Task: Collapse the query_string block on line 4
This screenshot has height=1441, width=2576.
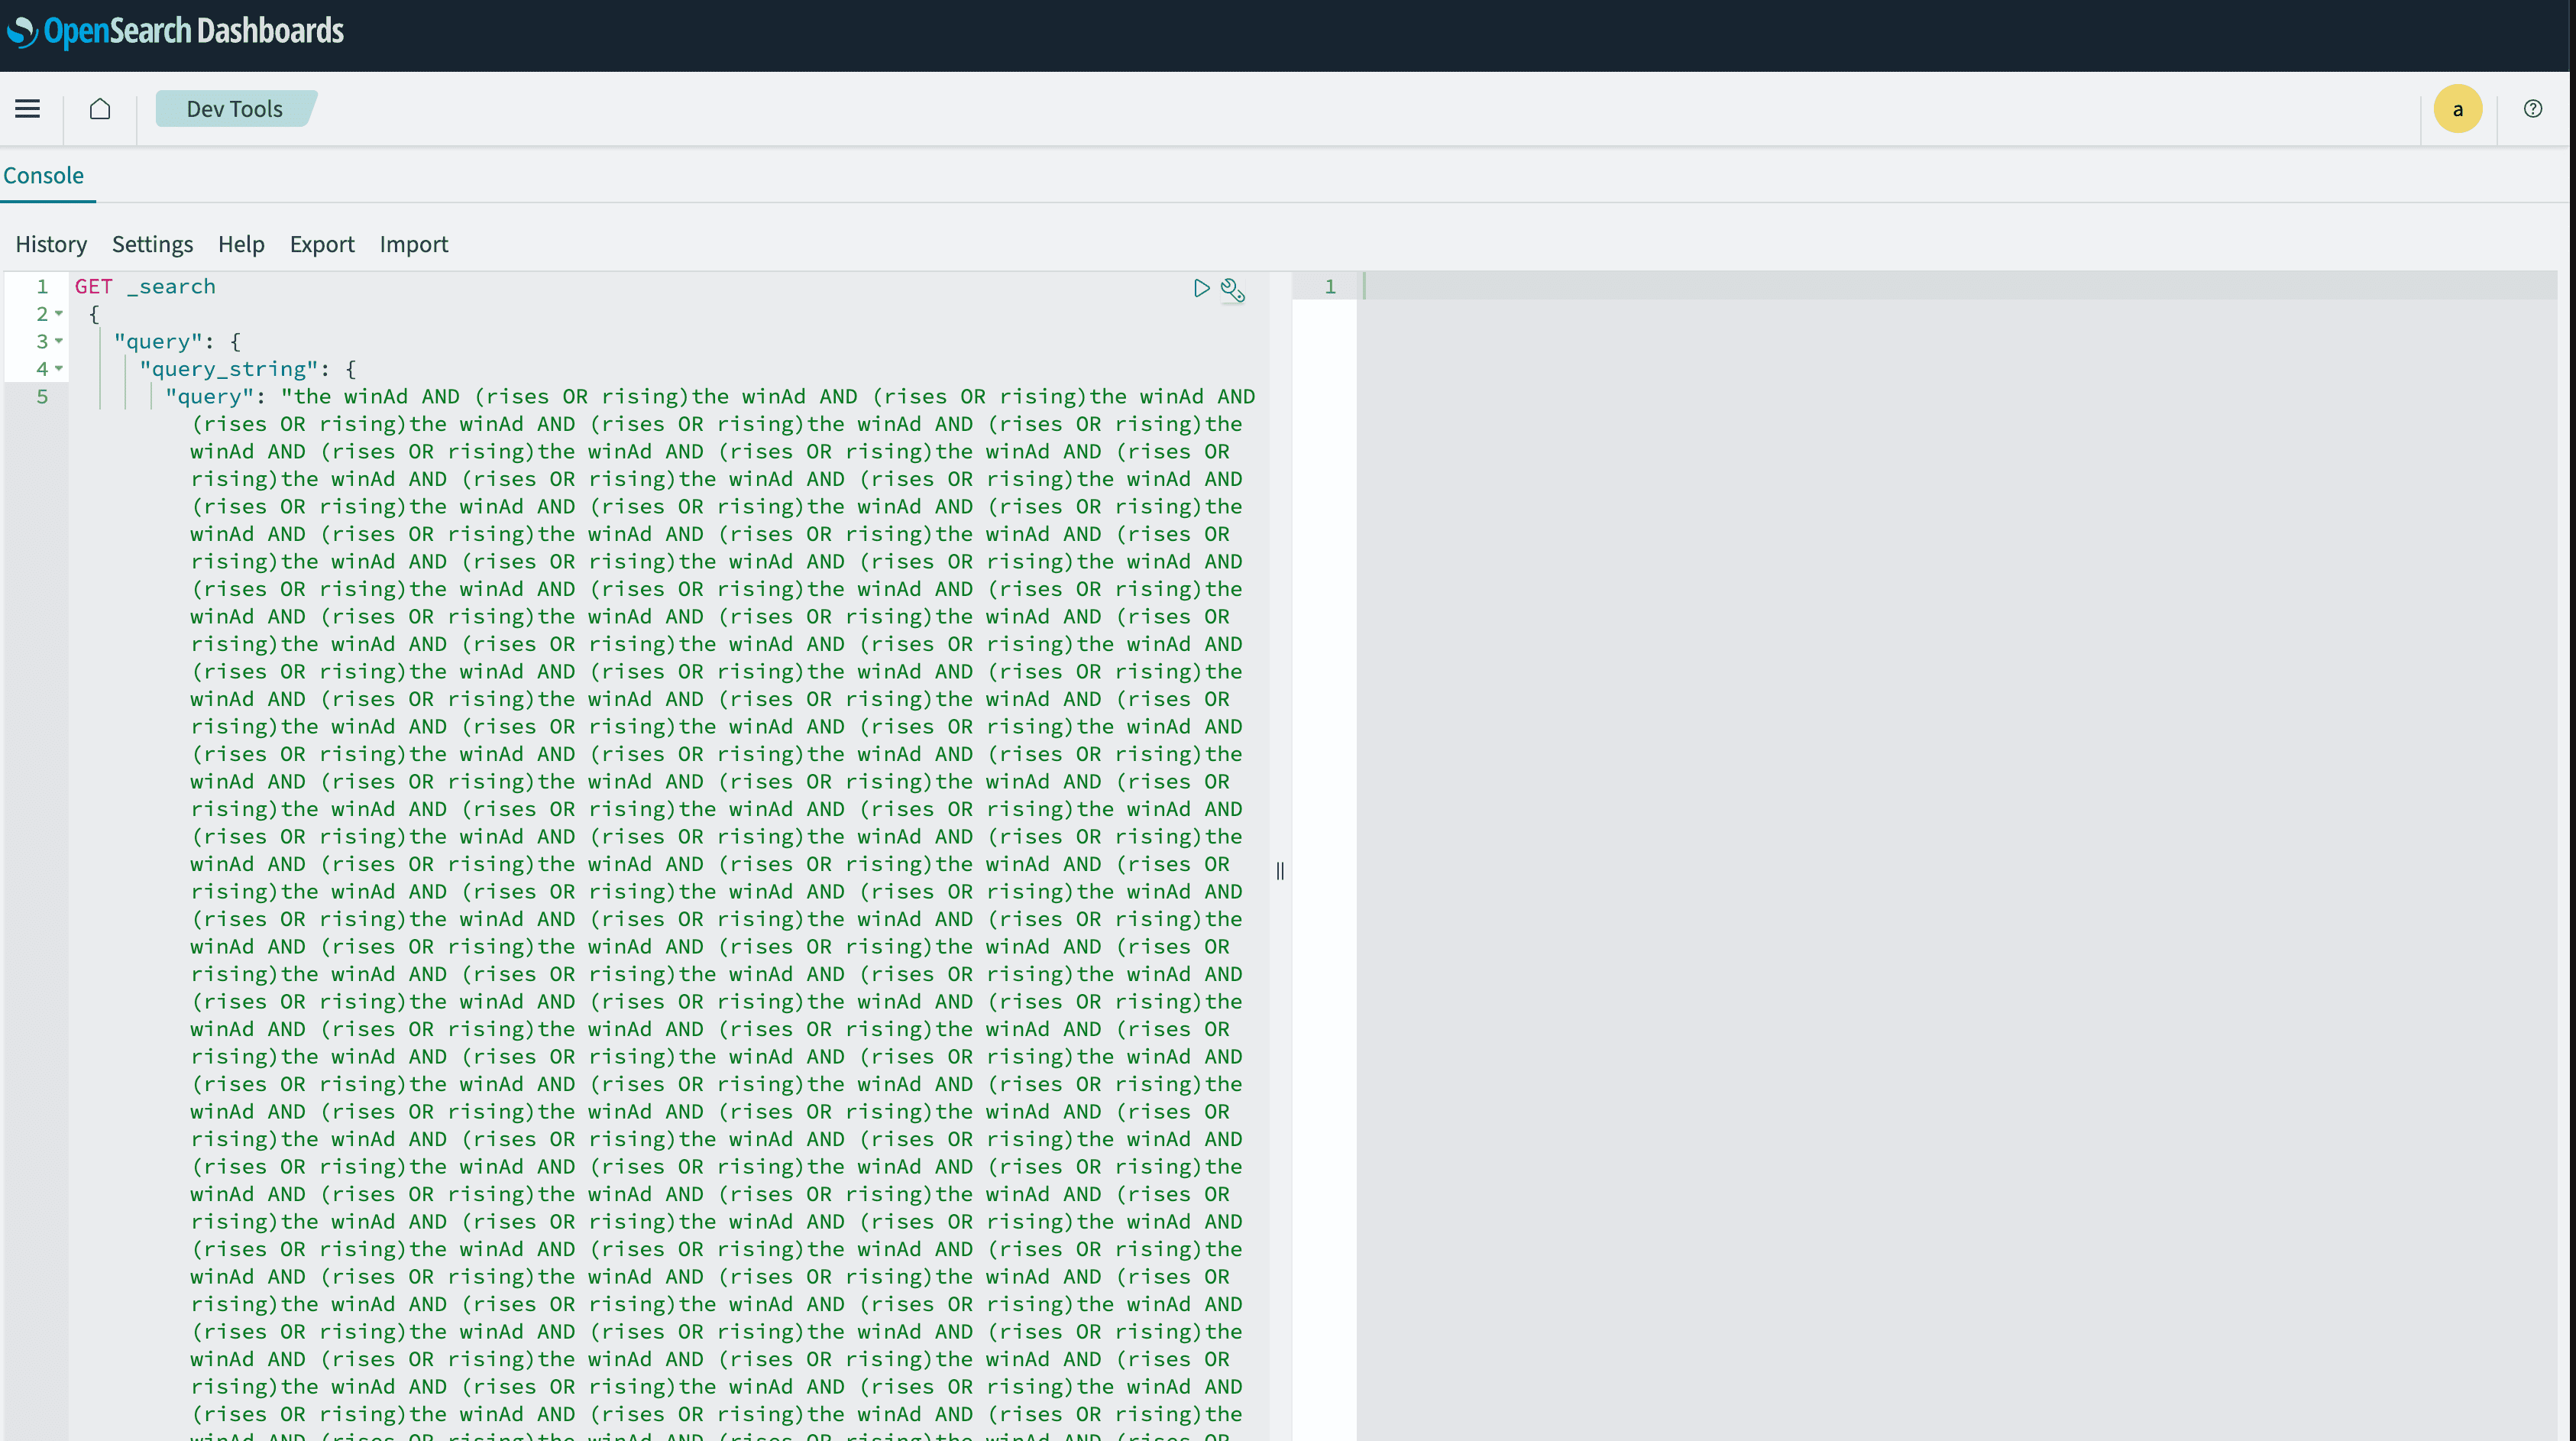Action: [x=58, y=368]
